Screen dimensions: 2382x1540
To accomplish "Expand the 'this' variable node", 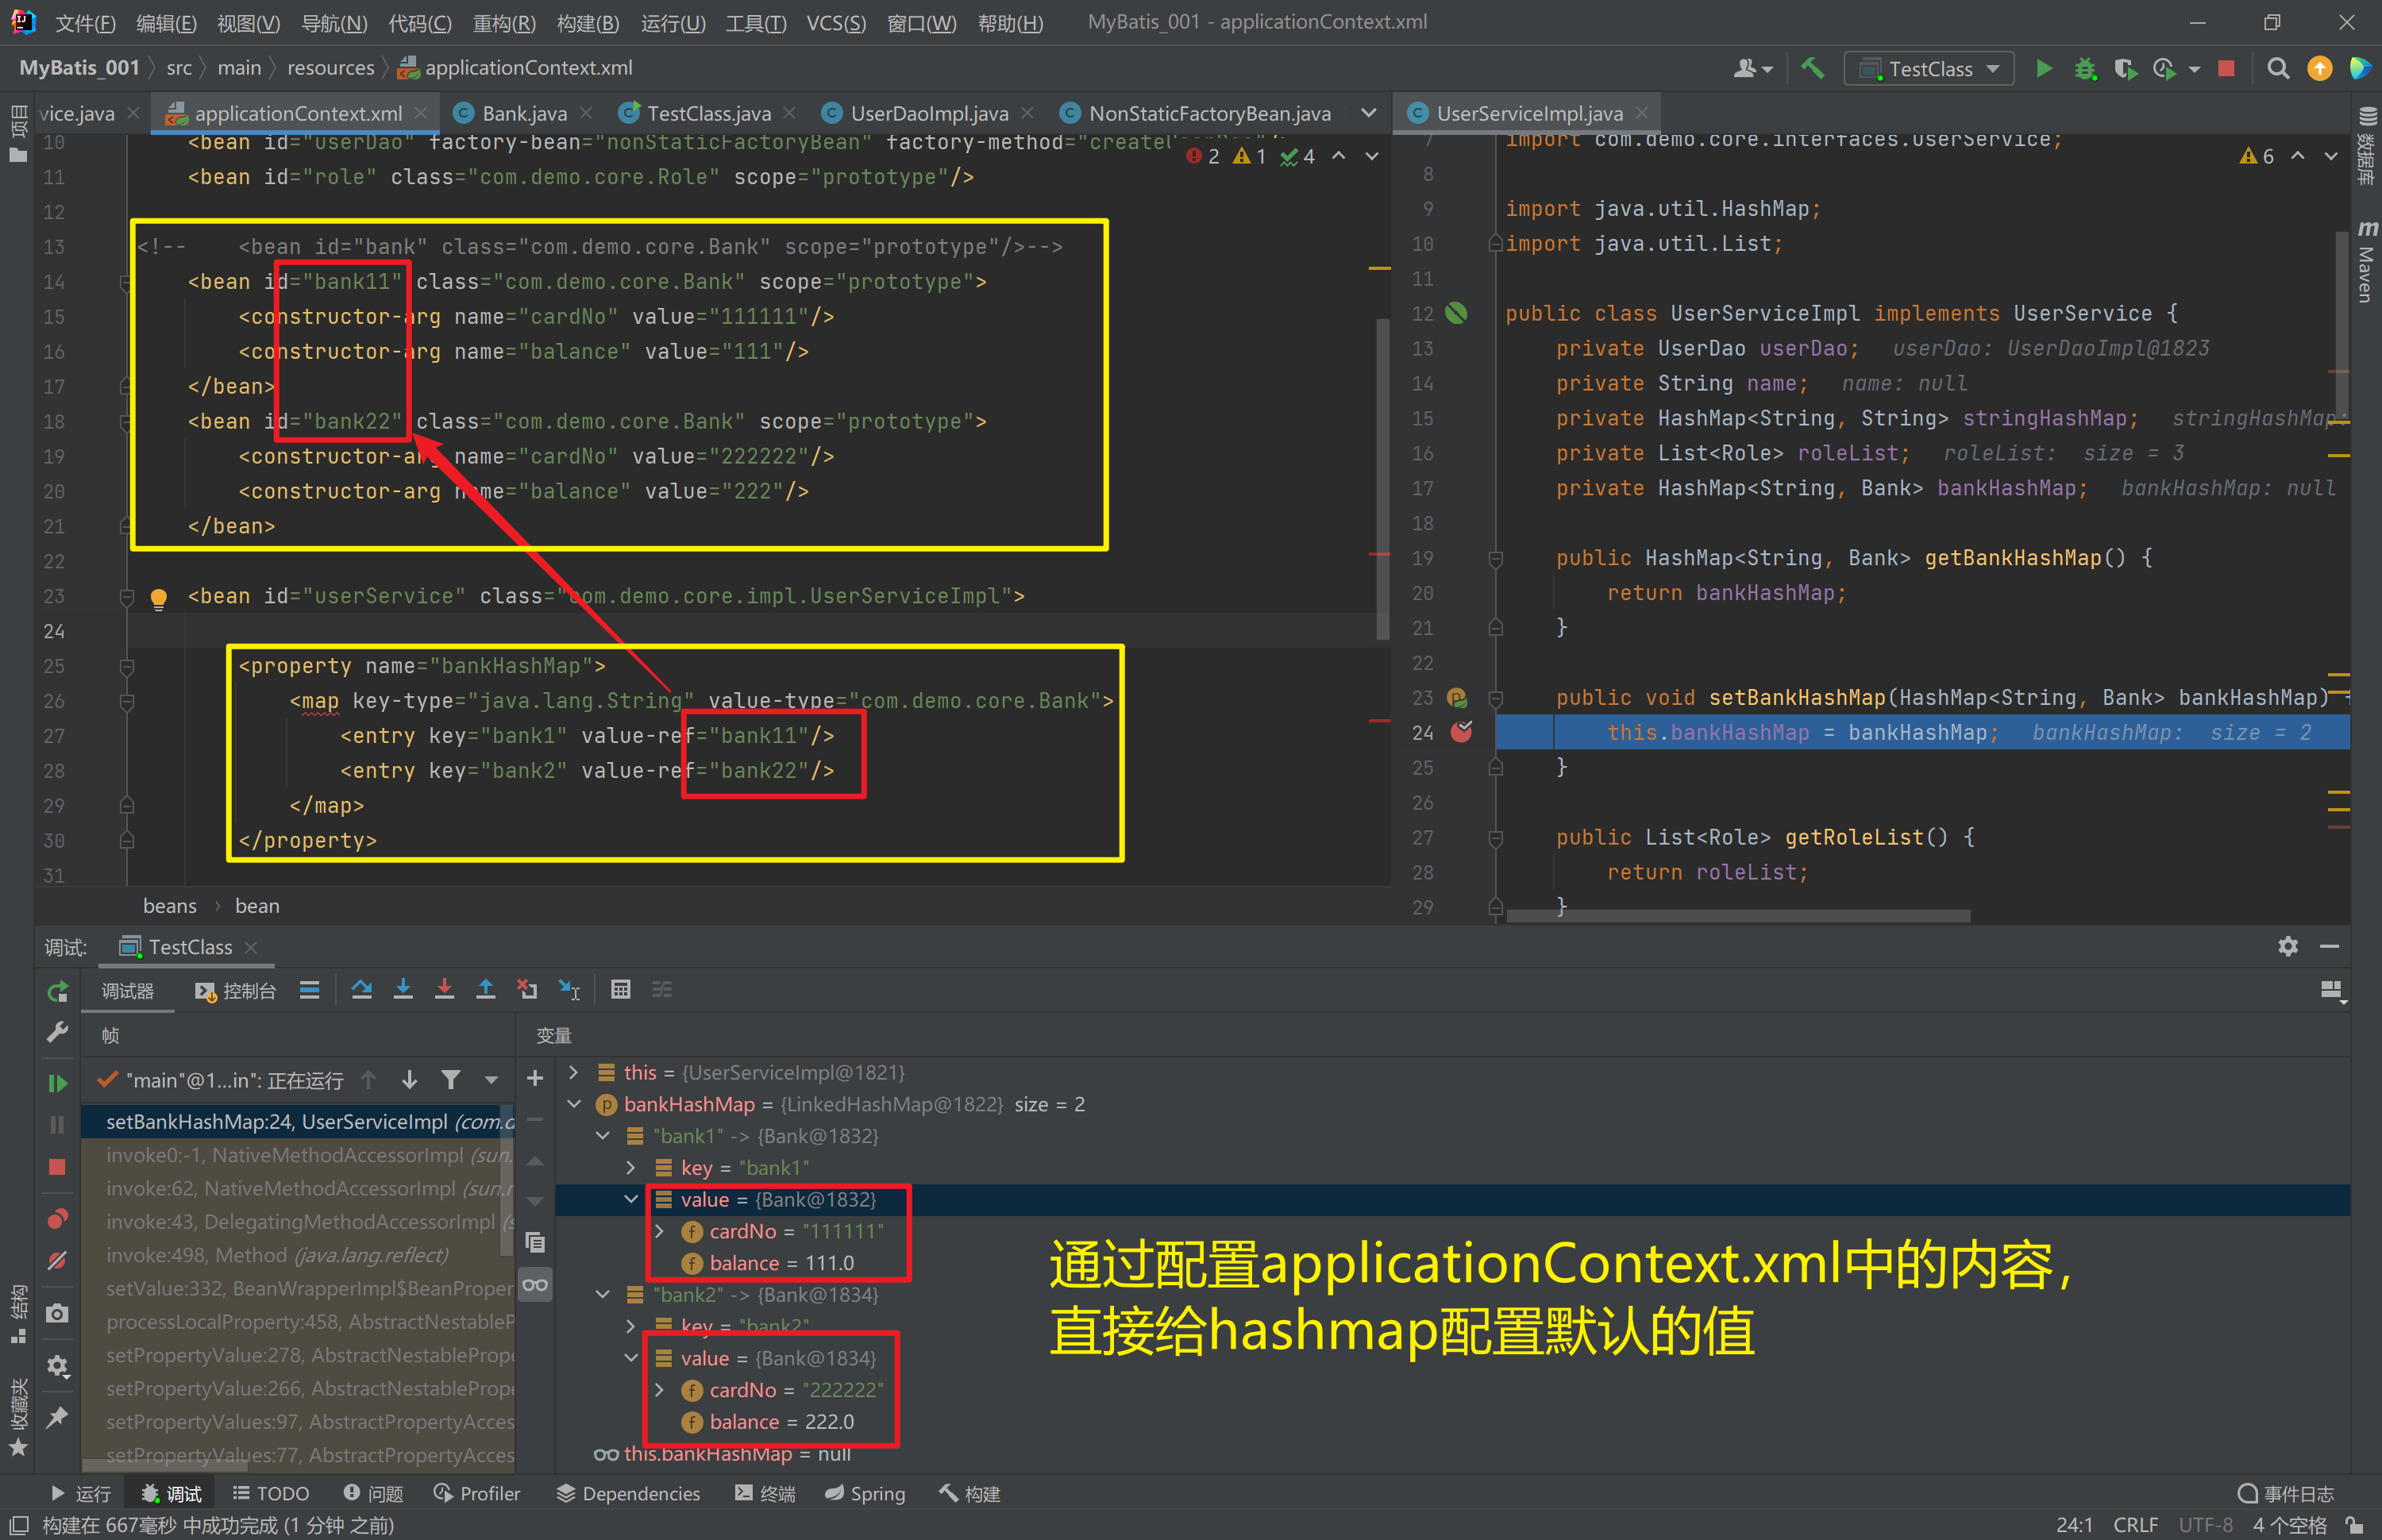I will pos(574,1072).
